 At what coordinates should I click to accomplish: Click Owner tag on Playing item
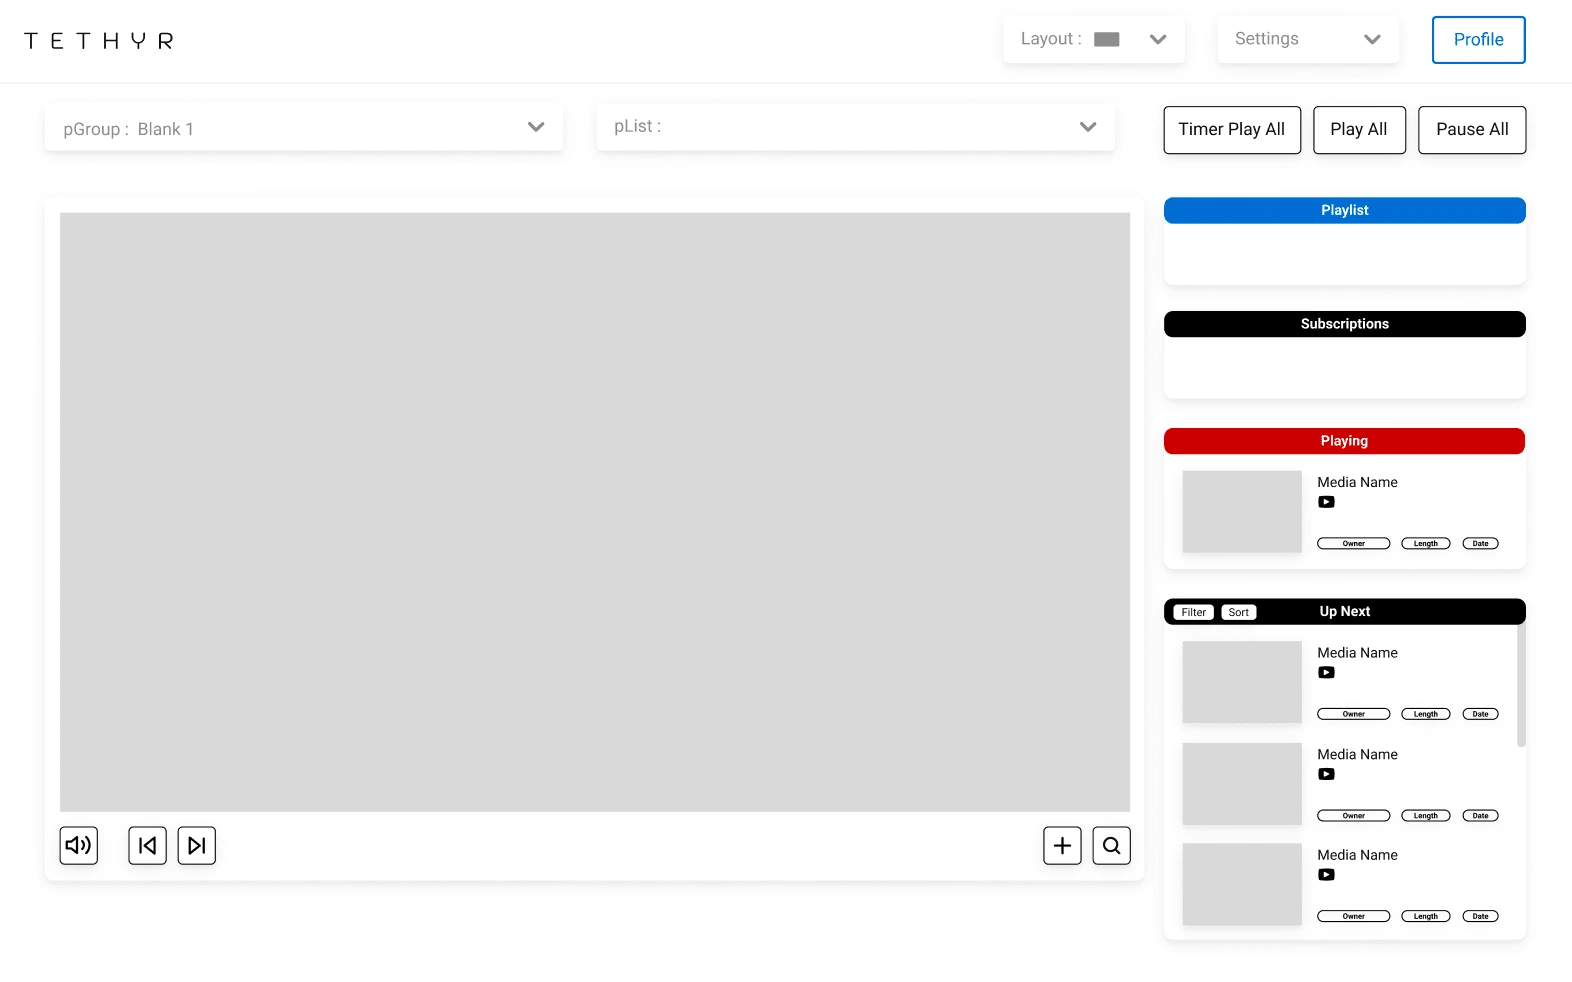(1354, 544)
